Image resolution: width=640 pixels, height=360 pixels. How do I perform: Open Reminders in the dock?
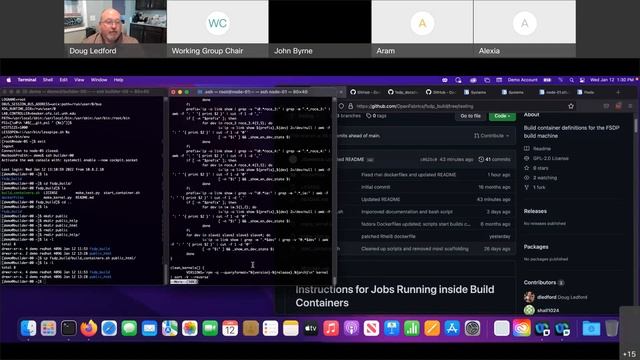click(271, 328)
